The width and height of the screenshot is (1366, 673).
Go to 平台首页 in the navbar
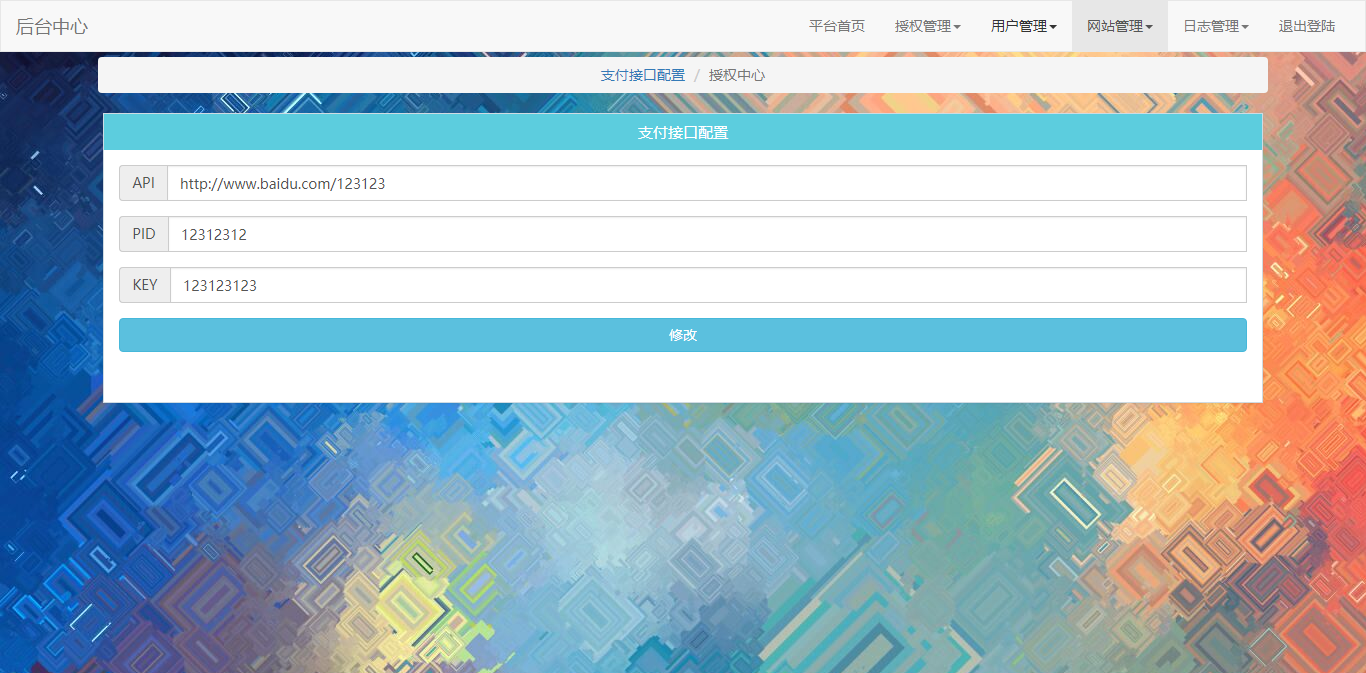(836, 26)
